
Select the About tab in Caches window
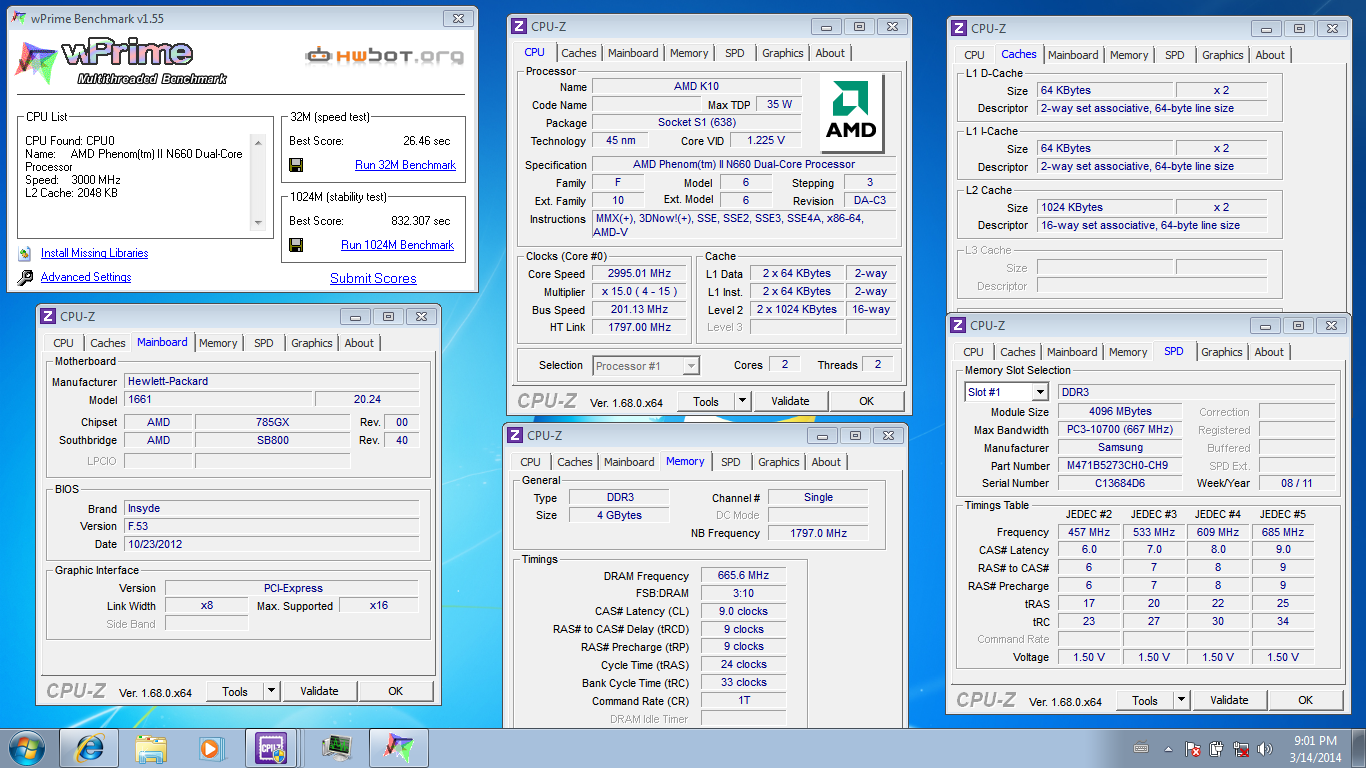coord(1270,55)
